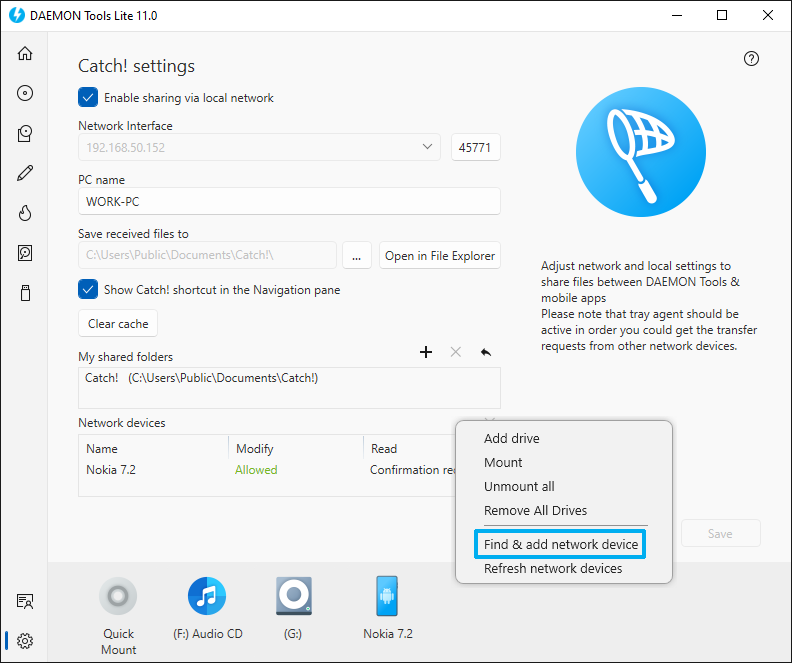Click the Confirmation value under Read
Image resolution: width=792 pixels, height=663 pixels.
point(413,470)
